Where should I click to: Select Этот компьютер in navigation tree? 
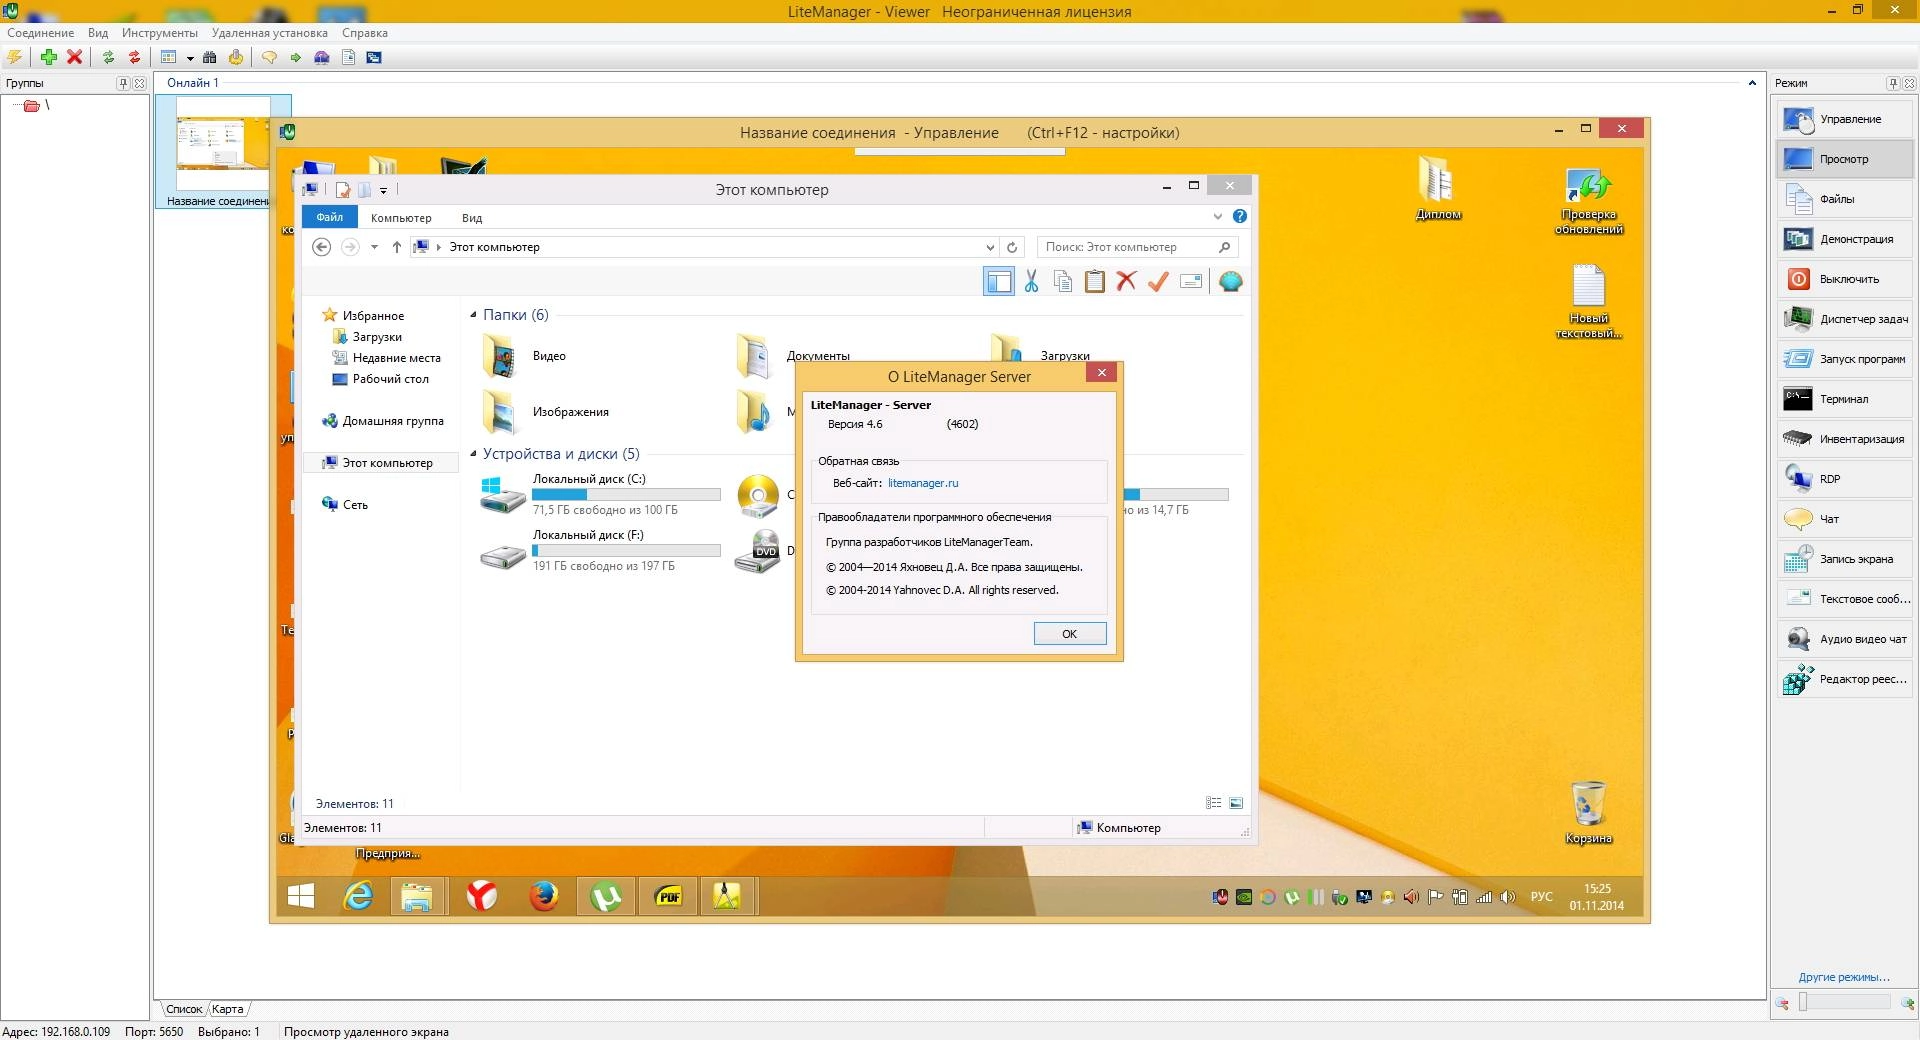click(381, 463)
